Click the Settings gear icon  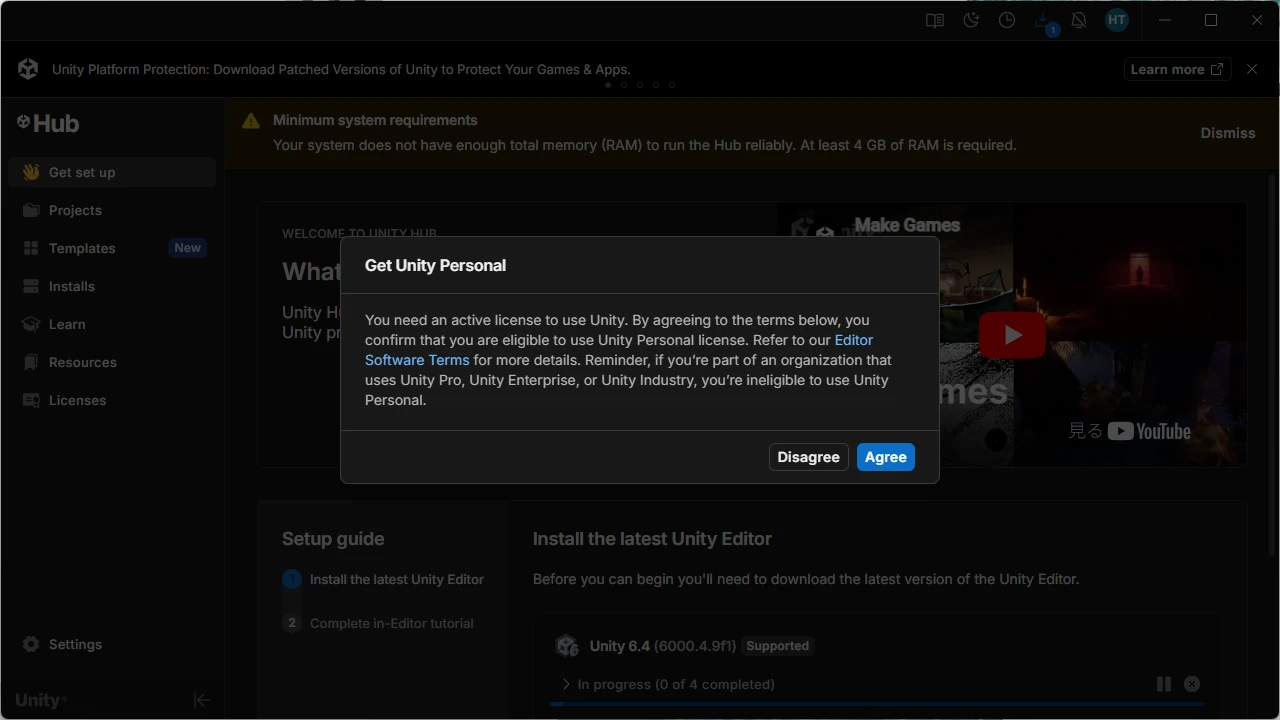tap(31, 644)
